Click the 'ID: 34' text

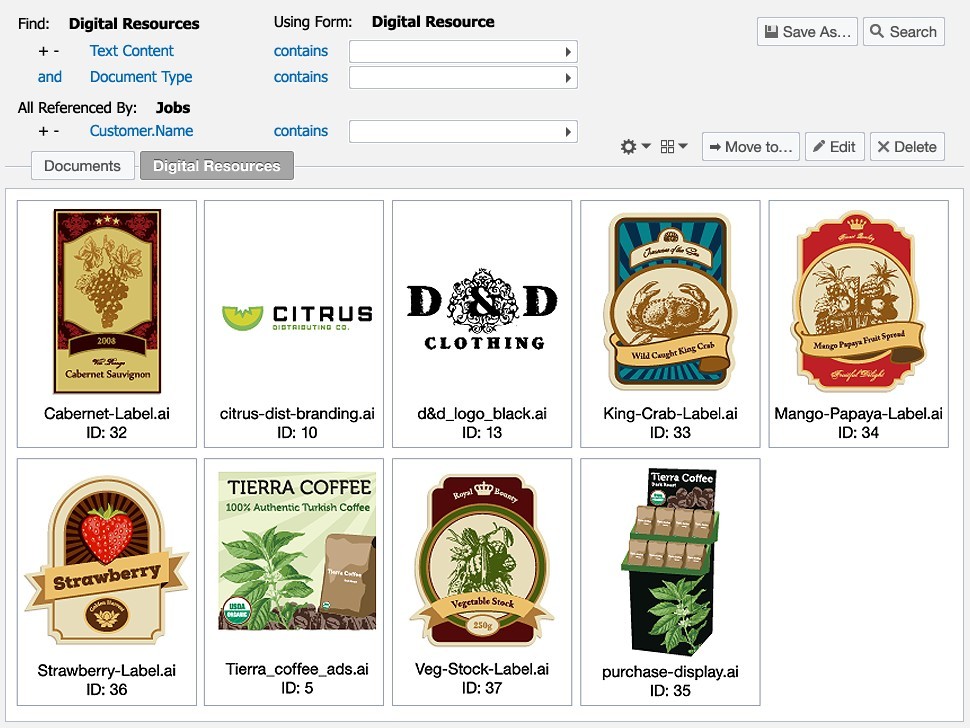click(858, 432)
